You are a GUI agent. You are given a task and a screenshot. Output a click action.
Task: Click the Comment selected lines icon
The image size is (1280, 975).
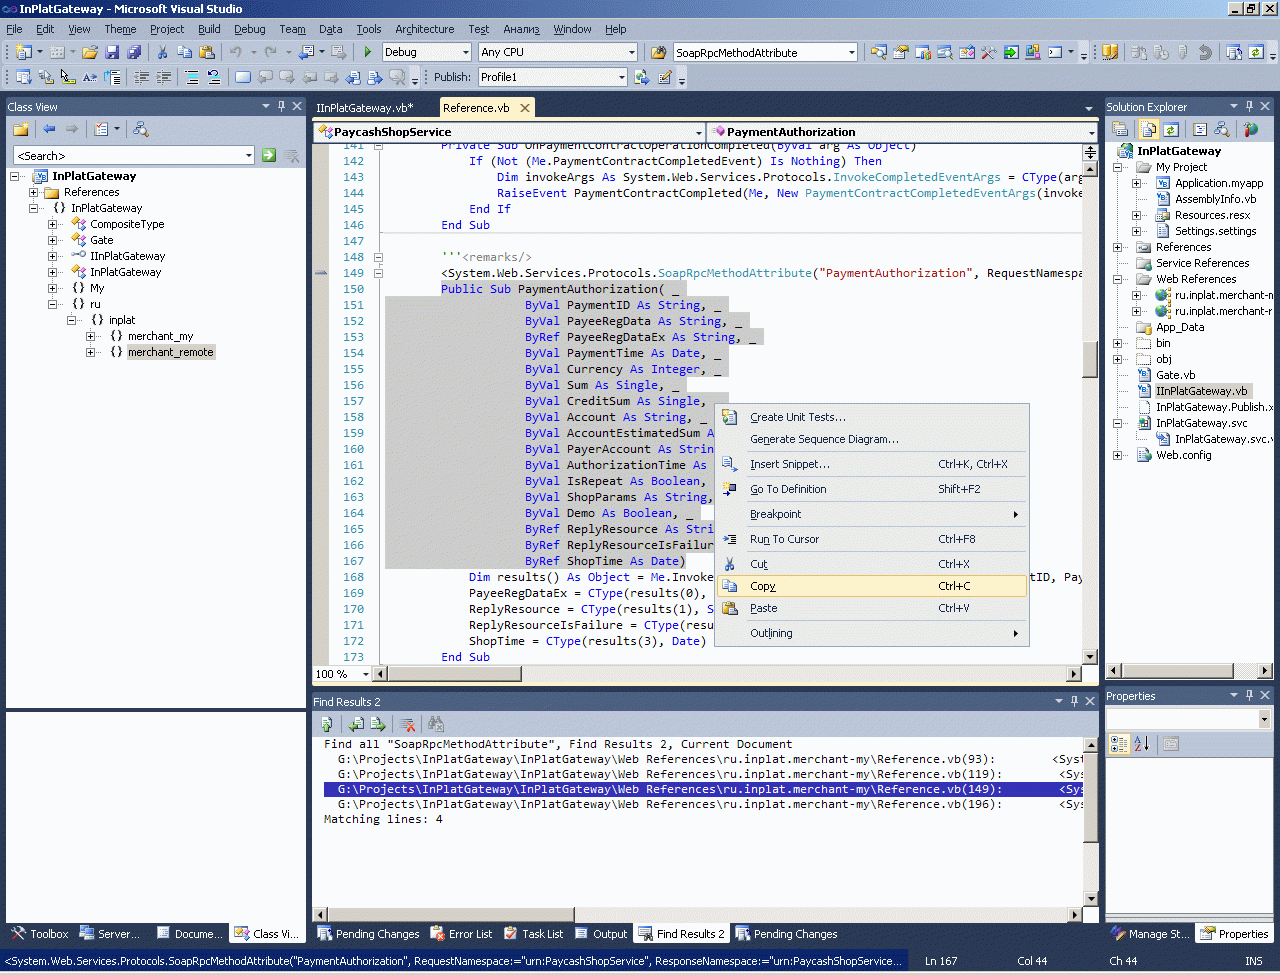[x=191, y=77]
